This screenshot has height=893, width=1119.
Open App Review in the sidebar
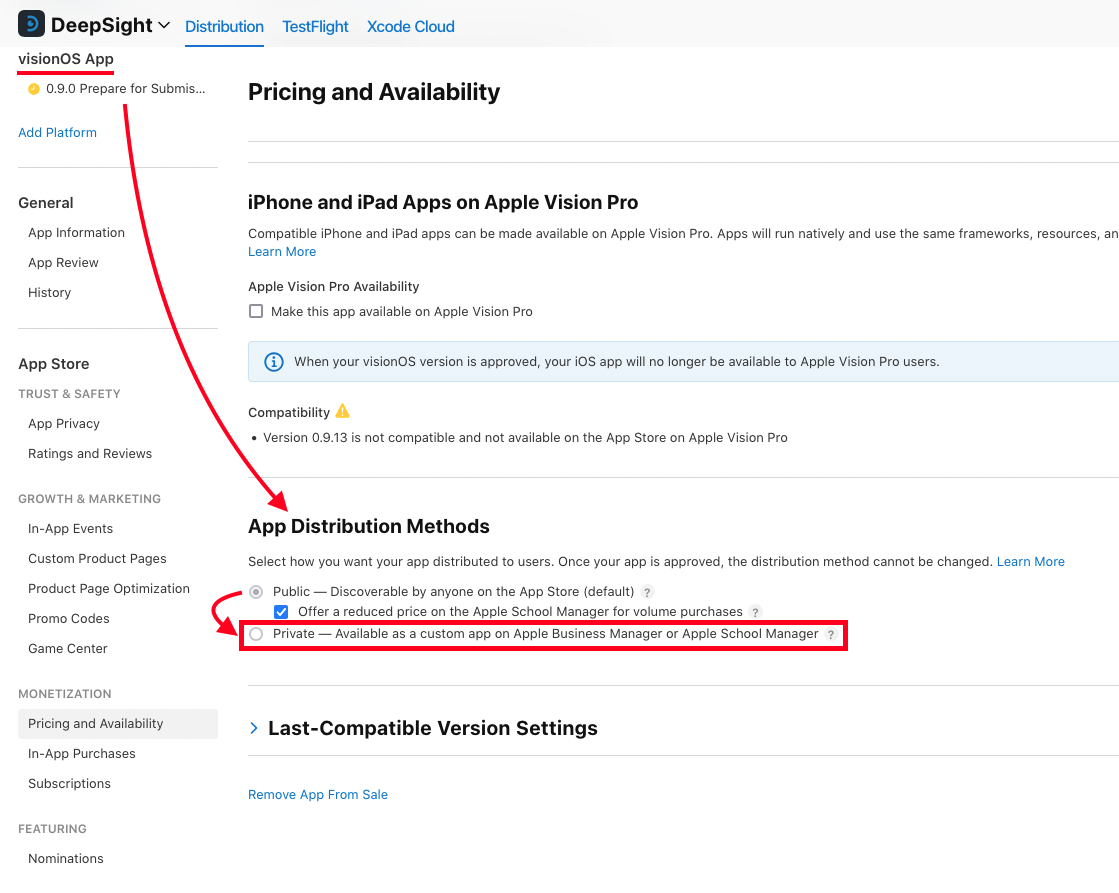(x=63, y=263)
